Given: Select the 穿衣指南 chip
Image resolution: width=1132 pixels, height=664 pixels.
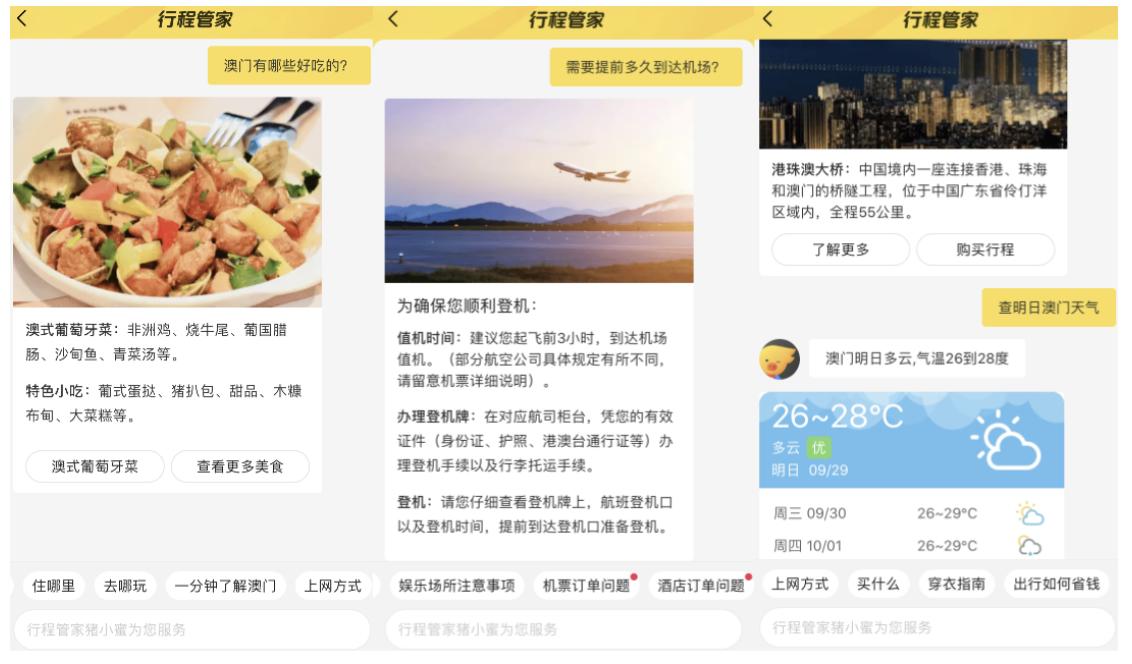Looking at the screenshot, I should (x=957, y=584).
